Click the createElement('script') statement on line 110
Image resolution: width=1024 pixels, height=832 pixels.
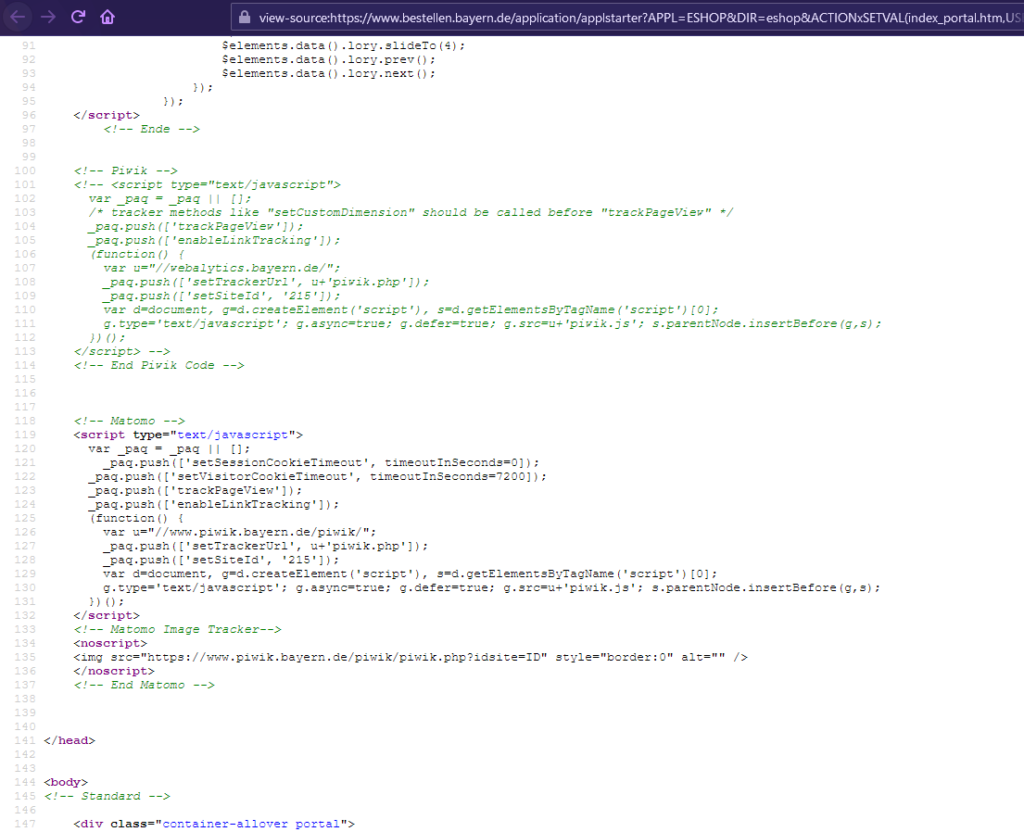(411, 310)
